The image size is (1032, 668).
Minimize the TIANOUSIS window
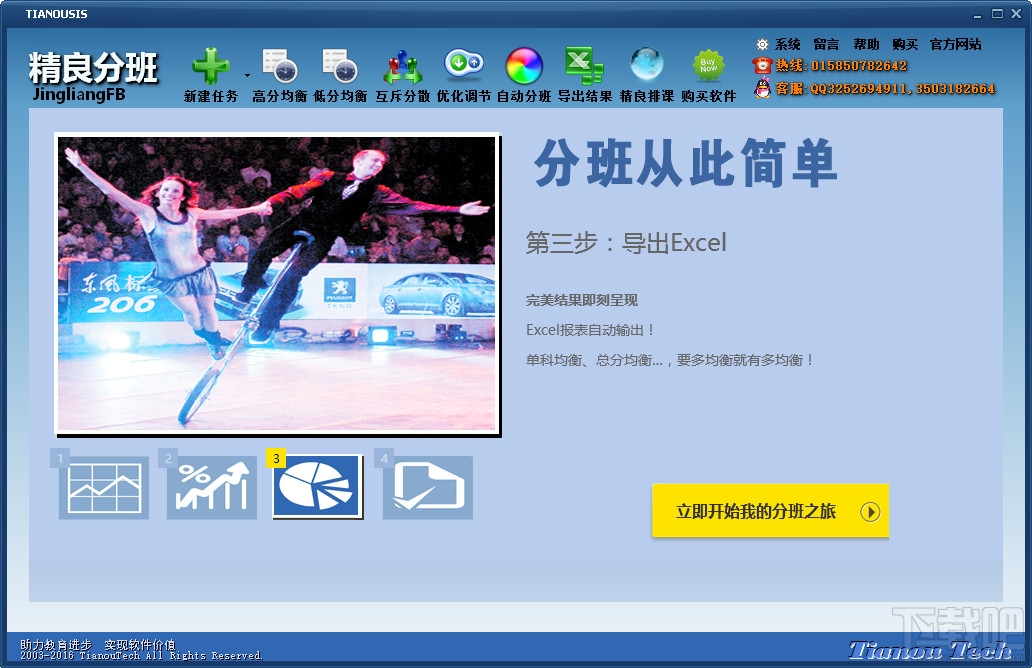point(977,14)
